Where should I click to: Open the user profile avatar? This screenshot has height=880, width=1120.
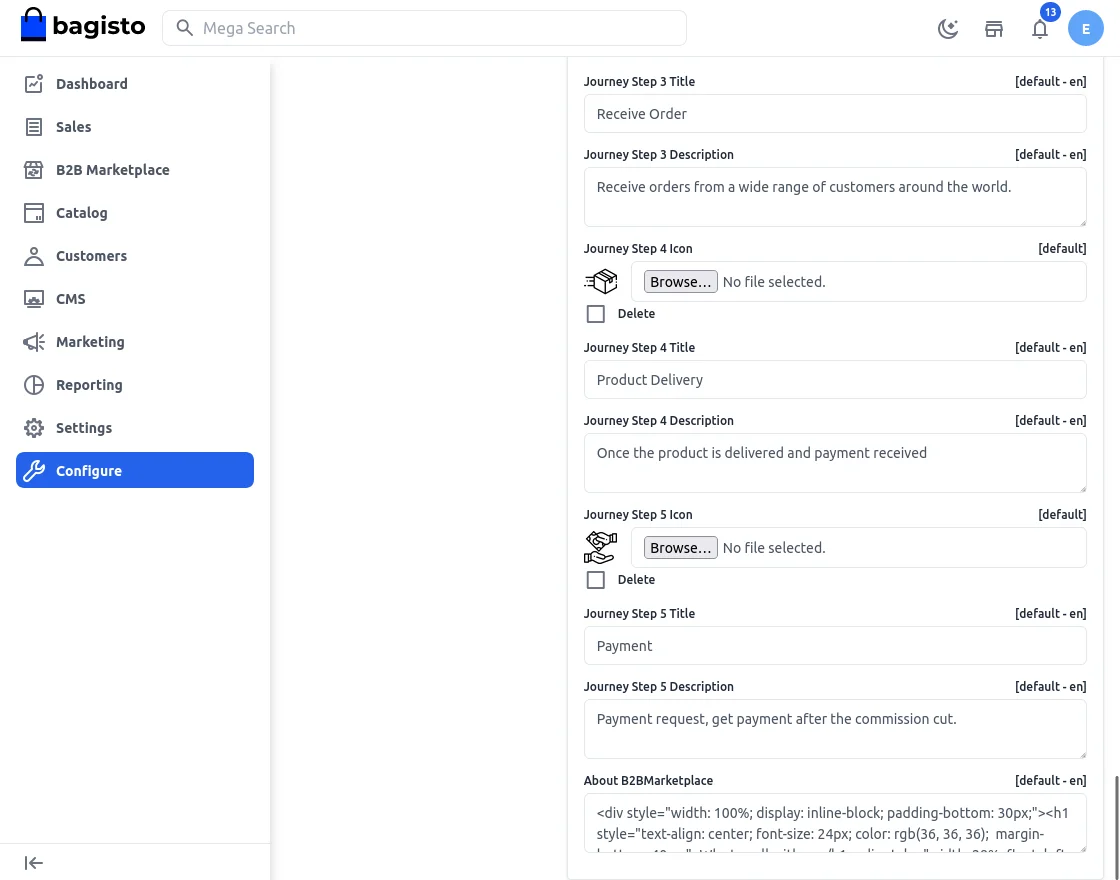[x=1086, y=29]
